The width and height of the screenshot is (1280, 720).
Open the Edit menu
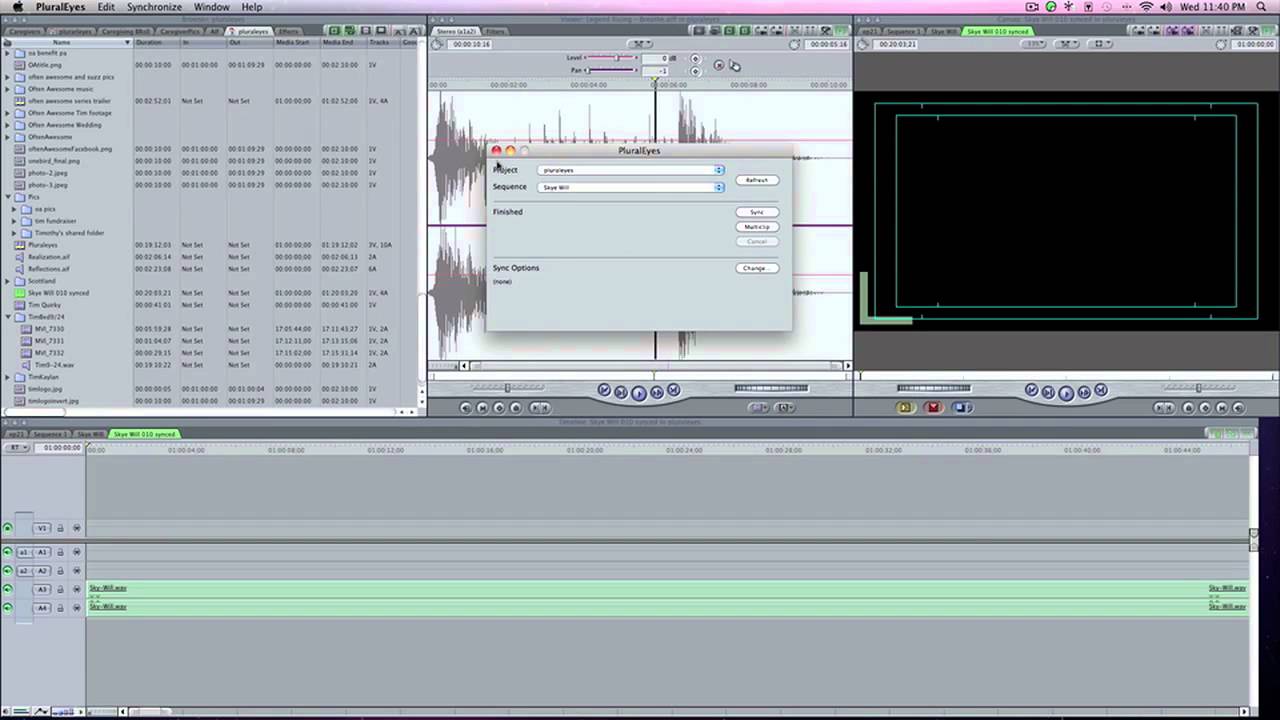106,7
